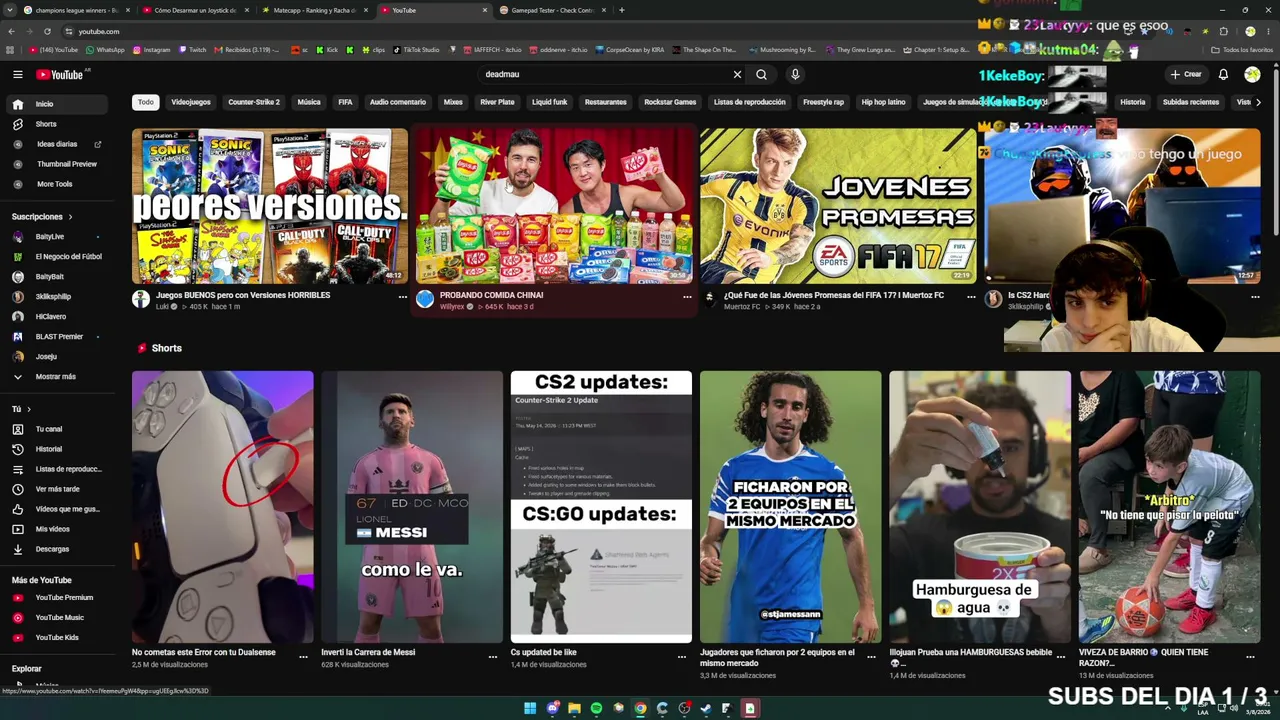Open the Twitch bookmark
1280x720 pixels.
tap(192, 50)
